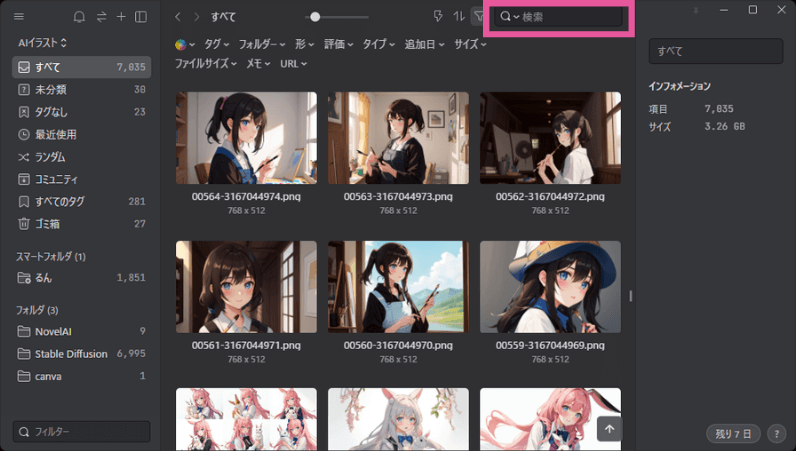
Task: Open the サイズ filter dropdown
Action: [x=470, y=45]
